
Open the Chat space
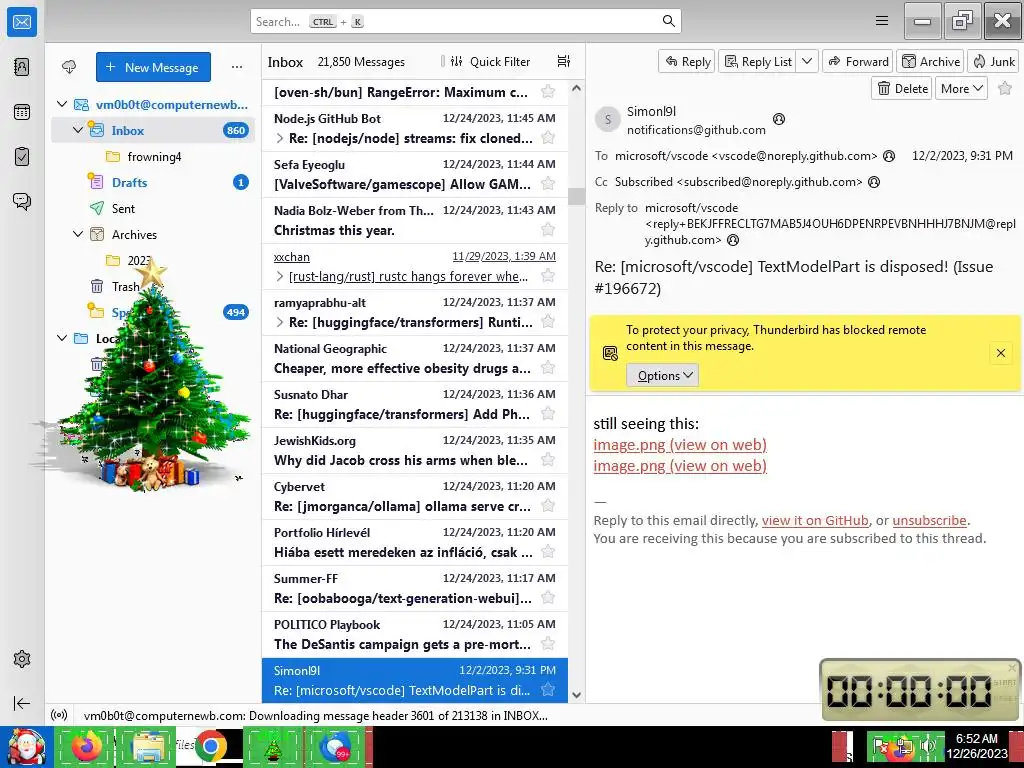(22, 201)
